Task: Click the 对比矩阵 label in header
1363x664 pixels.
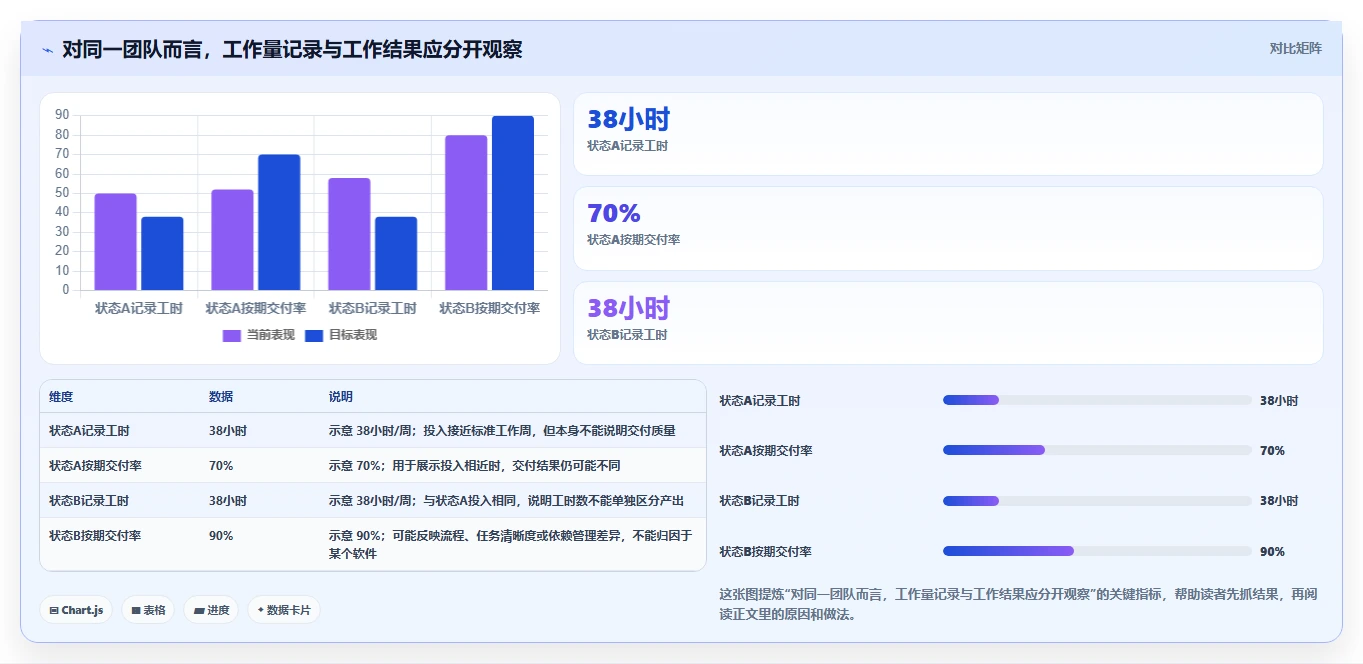Action: 1295,48
